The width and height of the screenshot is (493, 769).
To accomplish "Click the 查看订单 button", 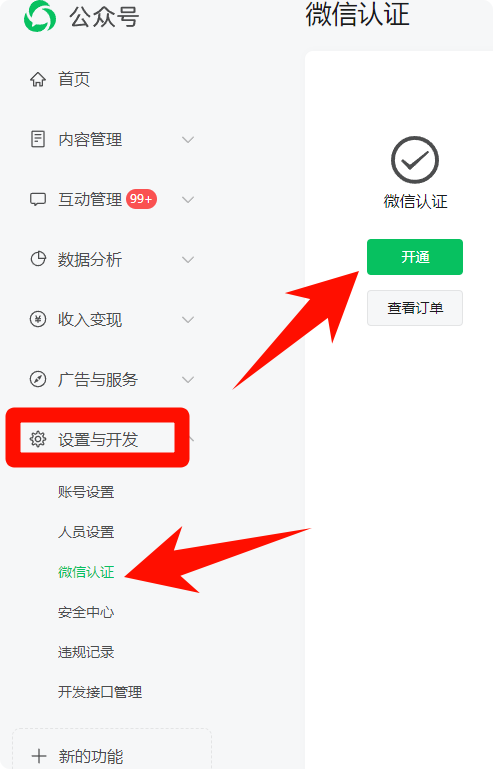I will [415, 308].
